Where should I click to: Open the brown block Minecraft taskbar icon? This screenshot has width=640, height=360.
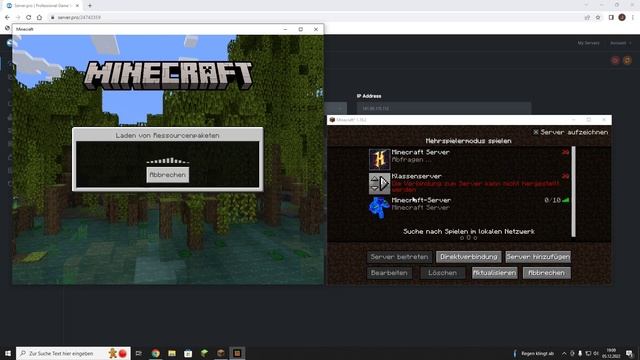coord(221,353)
